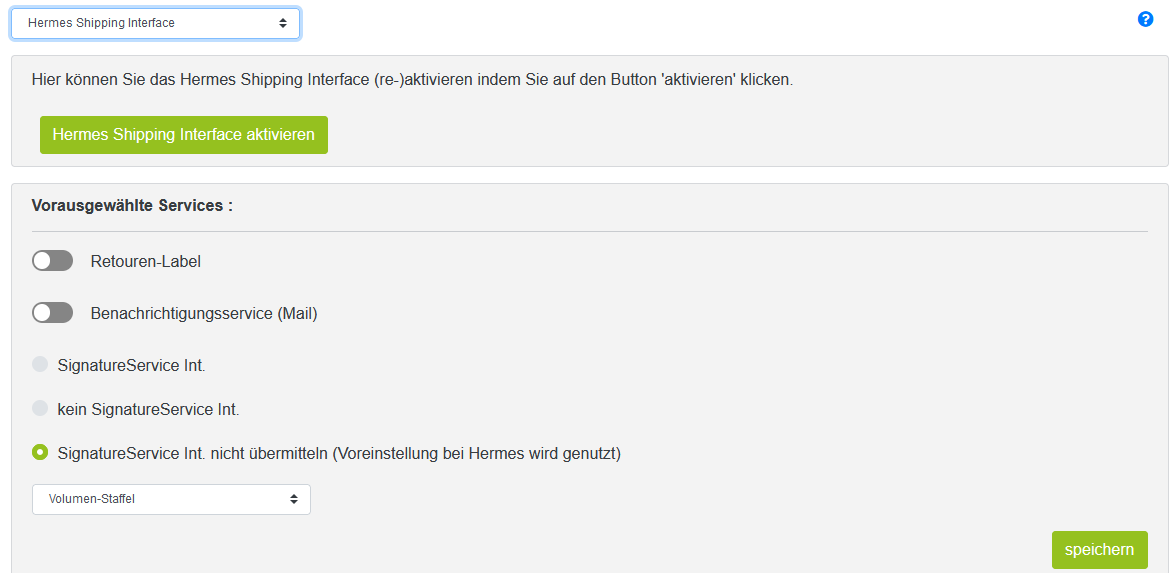The height and width of the screenshot is (573, 1169).
Task: Click the kein SignatureService Int. label text
Action: pyautogui.click(x=148, y=409)
